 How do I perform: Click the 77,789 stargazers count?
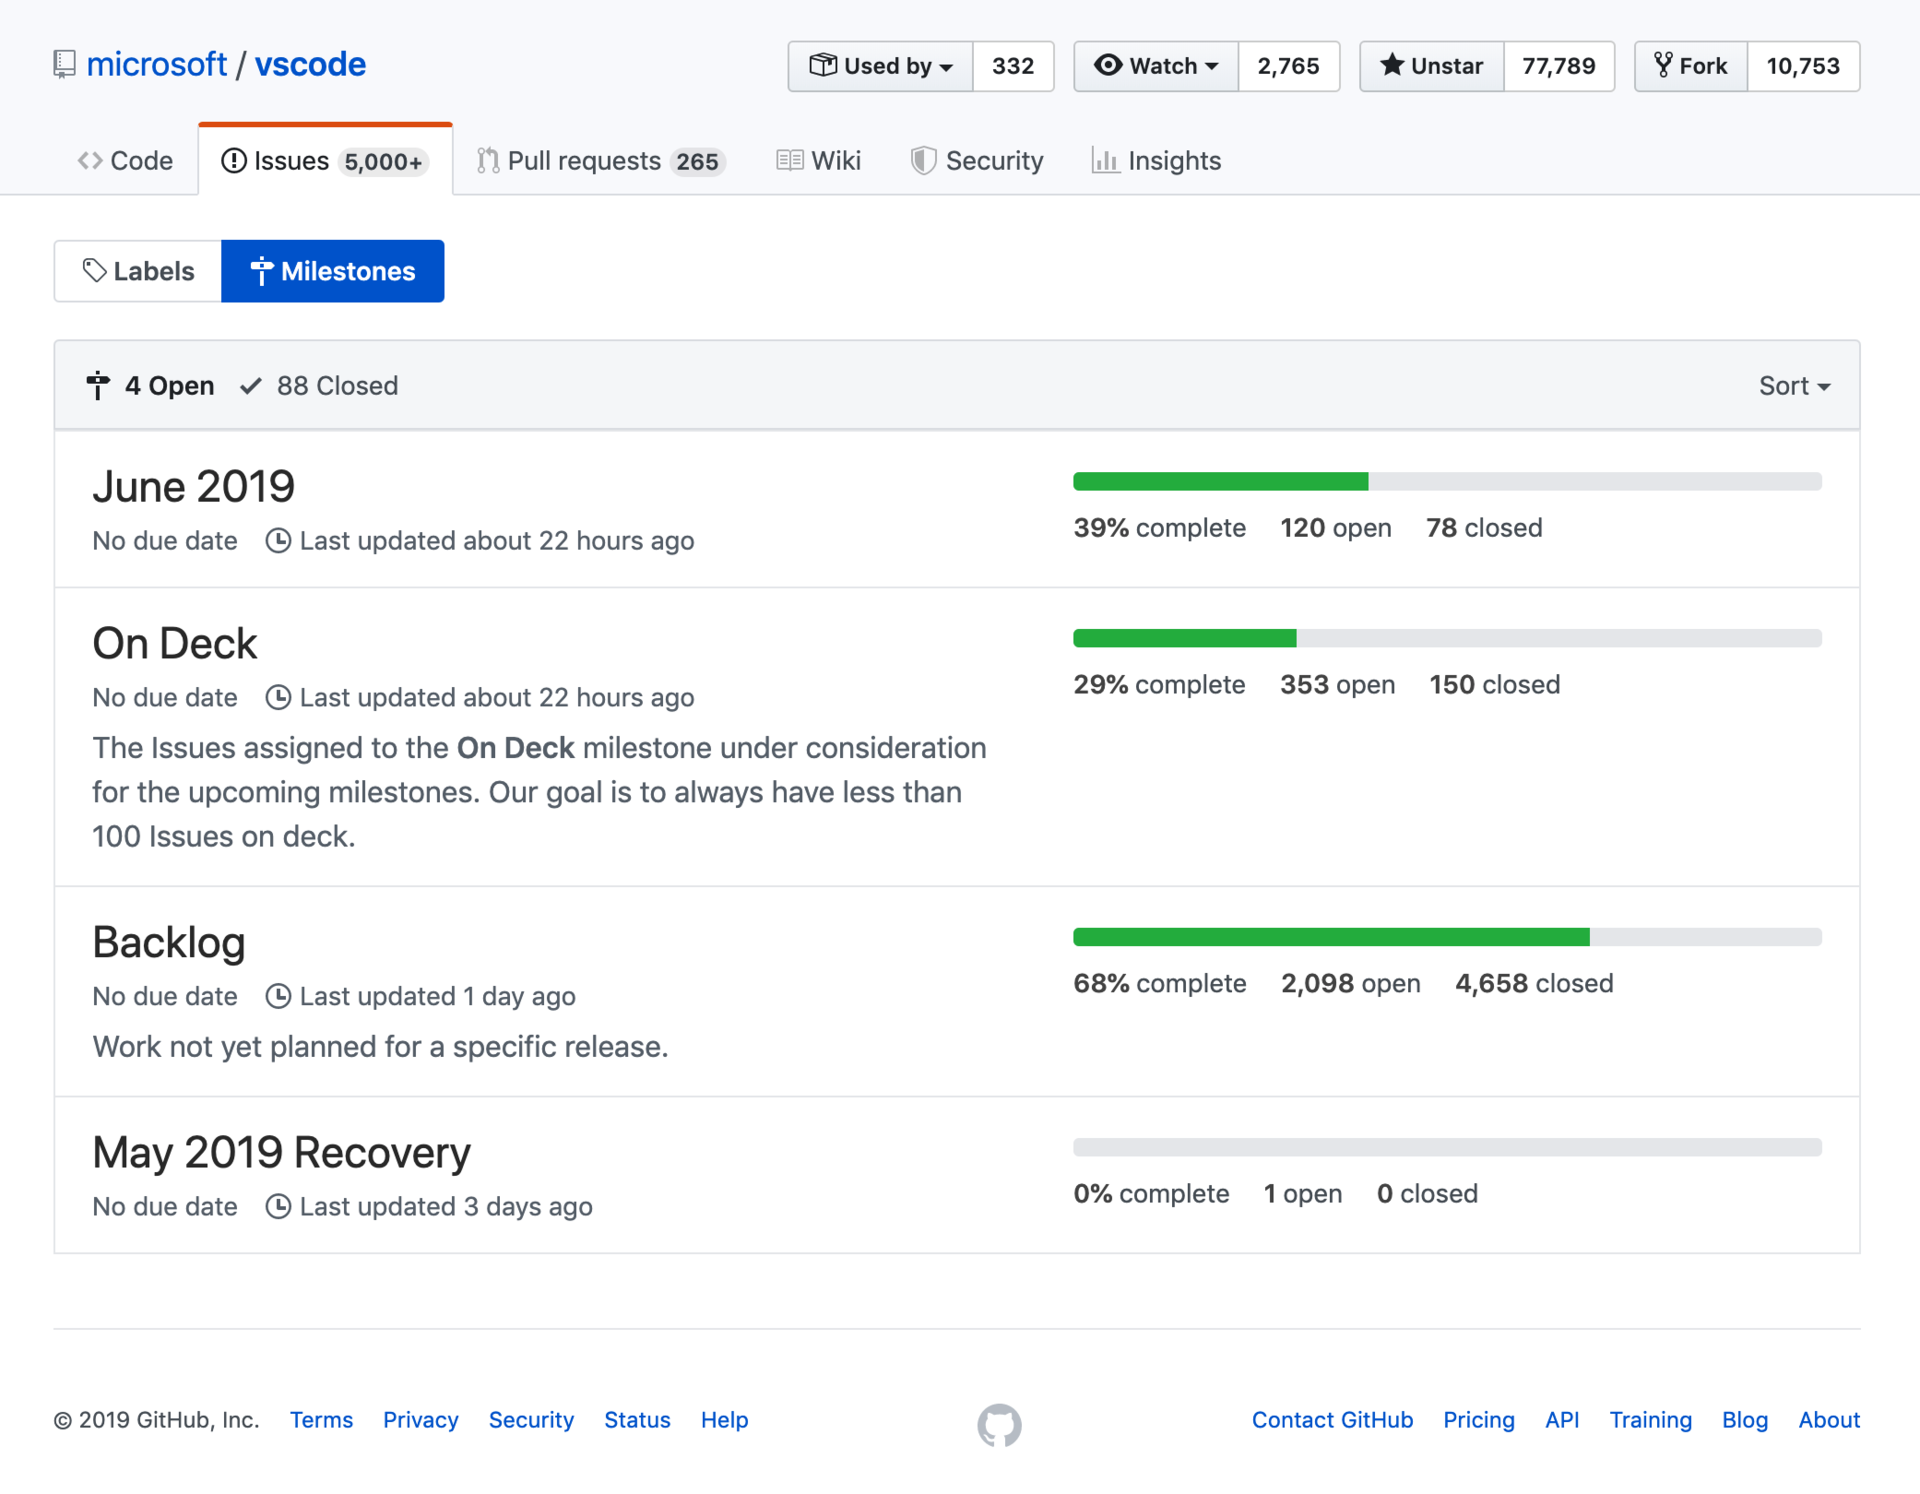1558,66
